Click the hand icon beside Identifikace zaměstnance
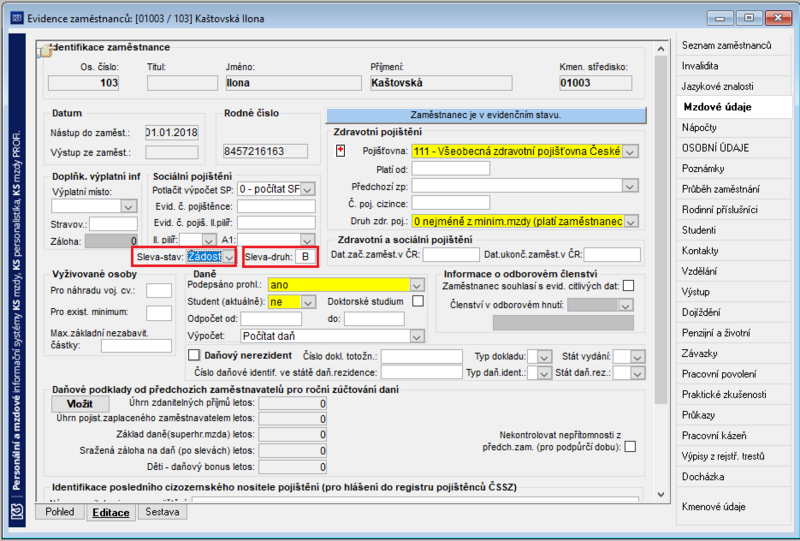 (45, 50)
